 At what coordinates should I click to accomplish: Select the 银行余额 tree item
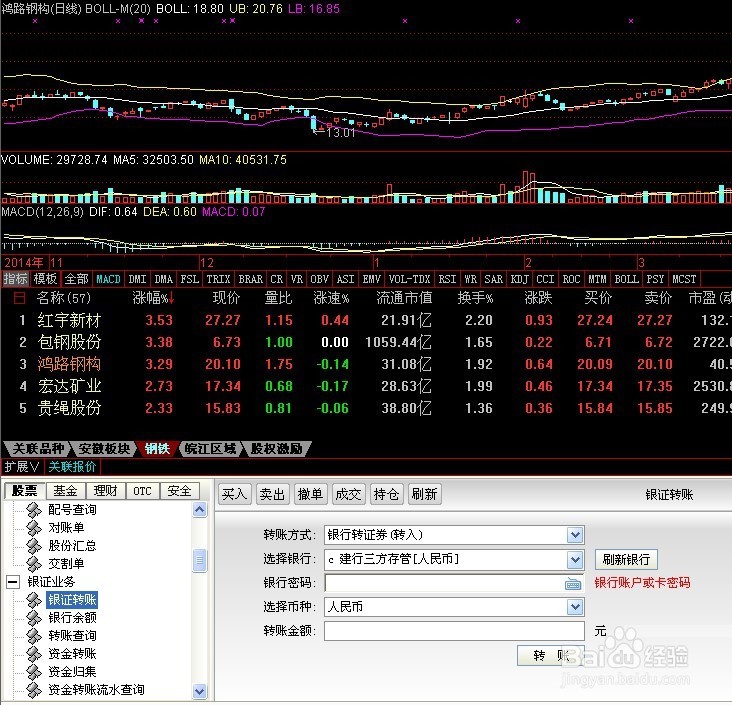[72, 618]
